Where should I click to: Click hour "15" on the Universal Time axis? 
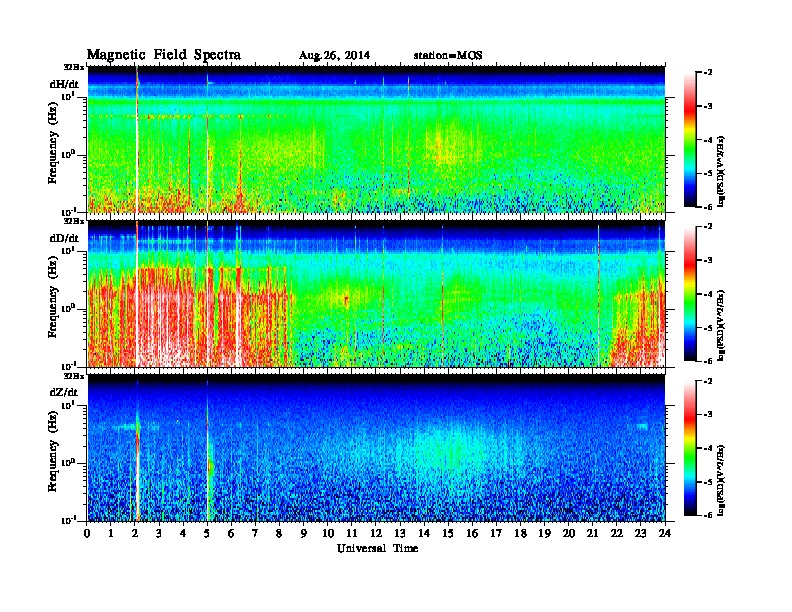448,533
